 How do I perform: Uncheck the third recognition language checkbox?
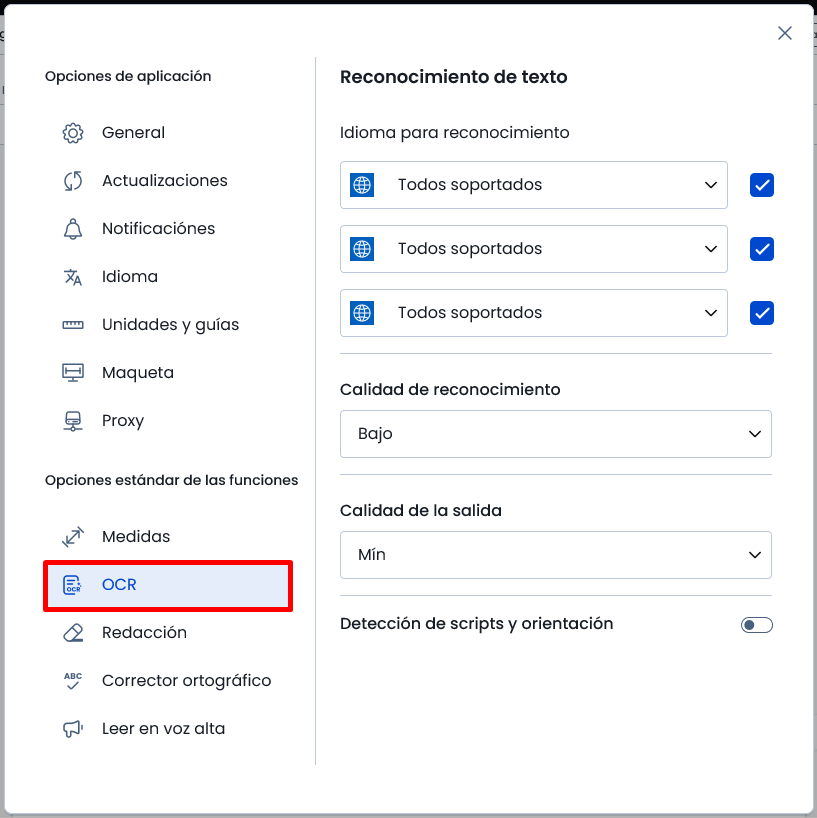tap(762, 313)
